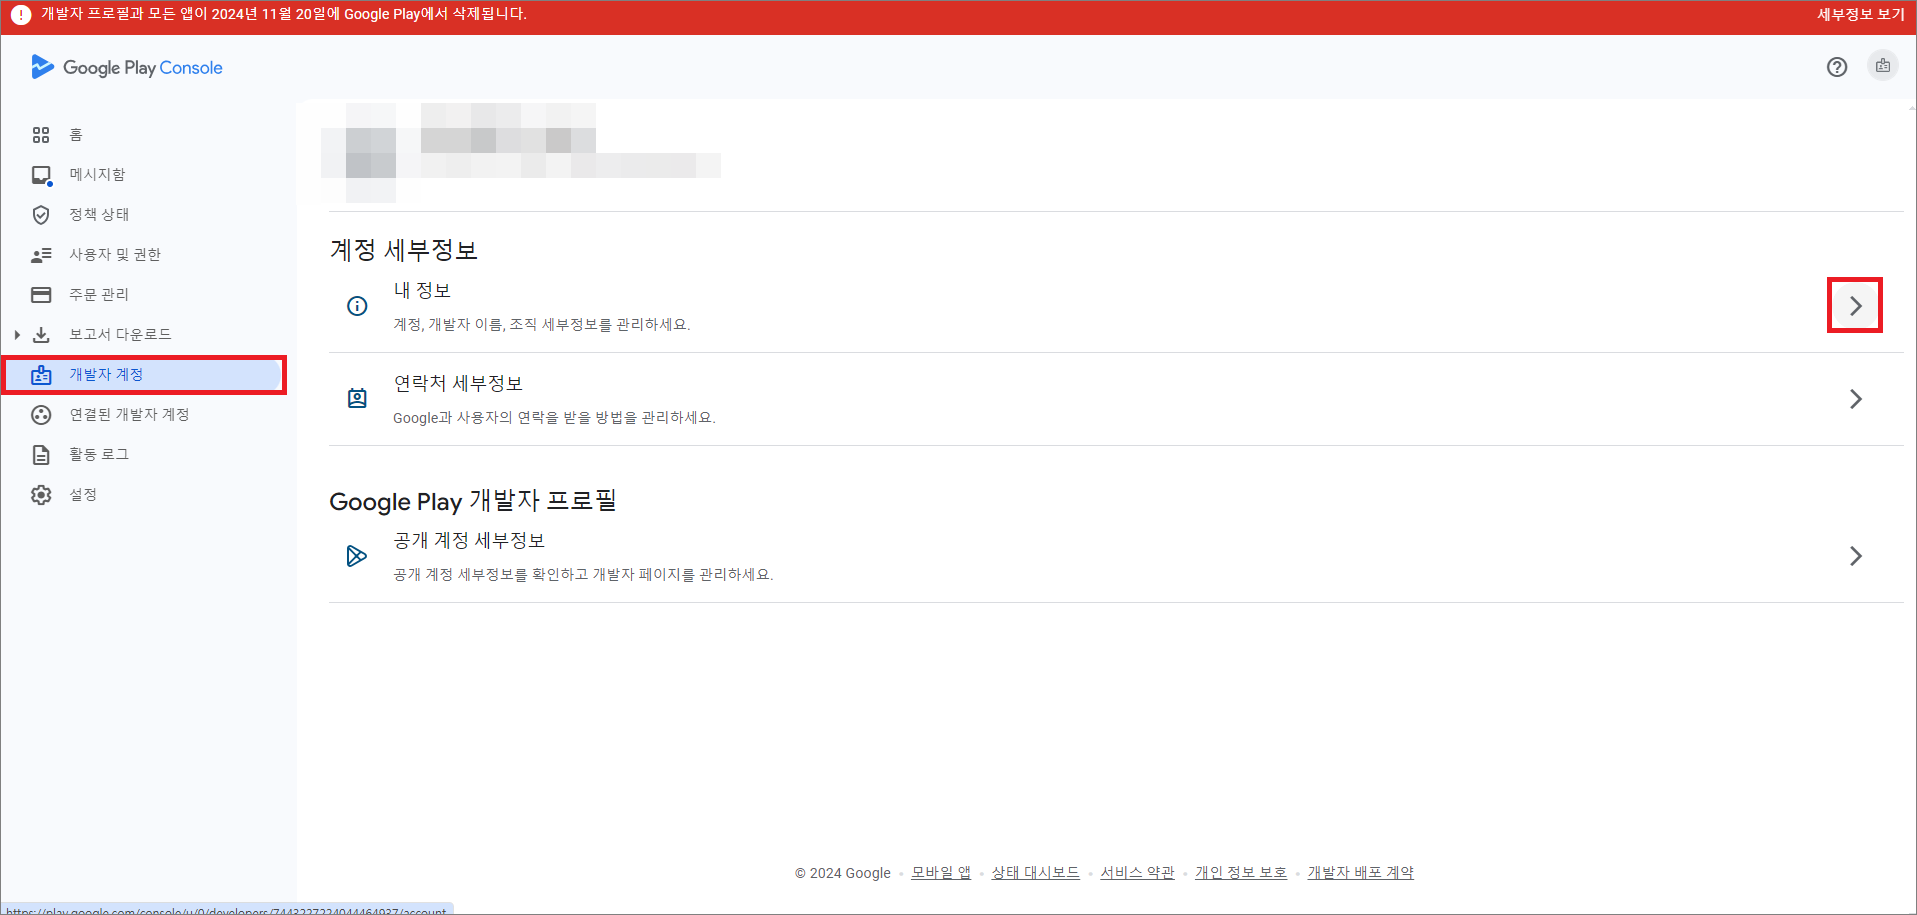Open the 서비스 약관 footer link
Screen dimensions: 1917x915
point(1137,873)
